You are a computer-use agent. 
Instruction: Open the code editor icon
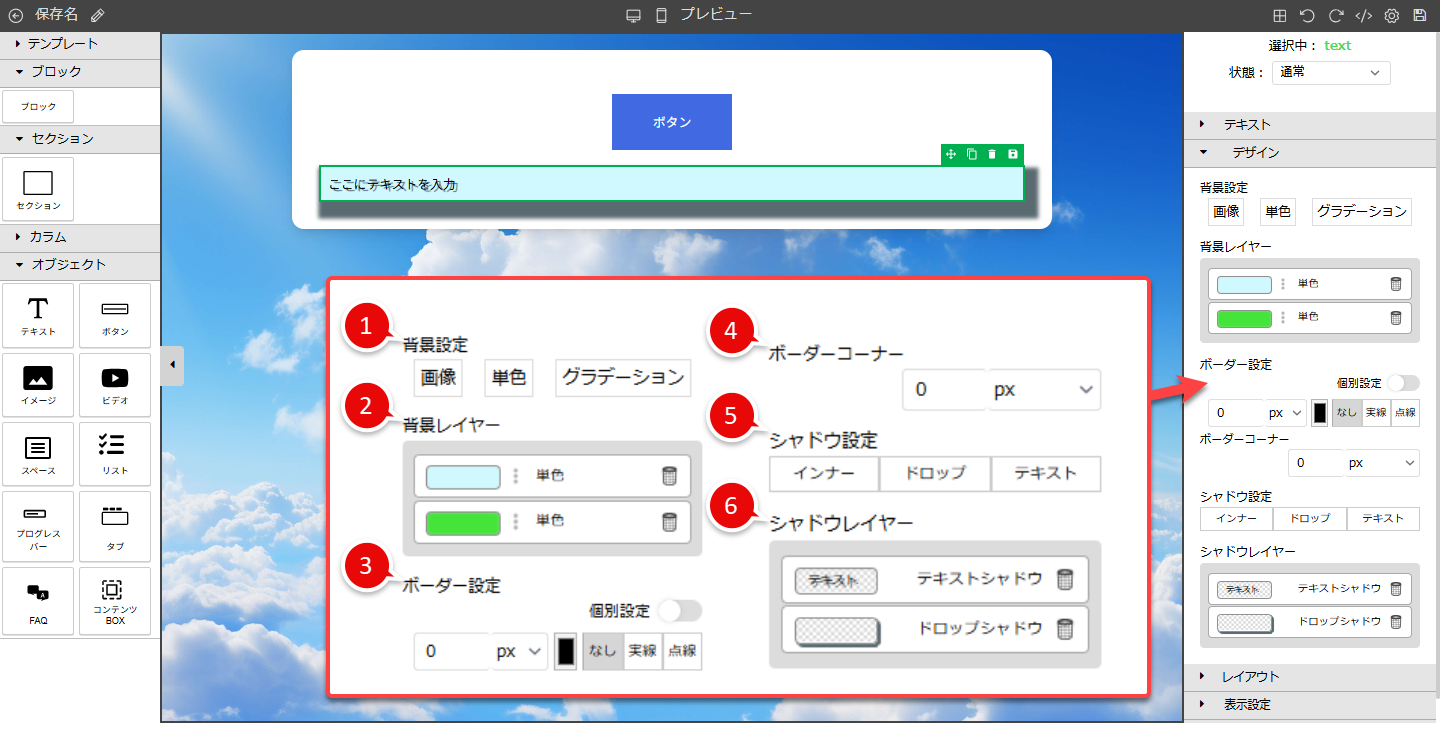pos(1363,16)
